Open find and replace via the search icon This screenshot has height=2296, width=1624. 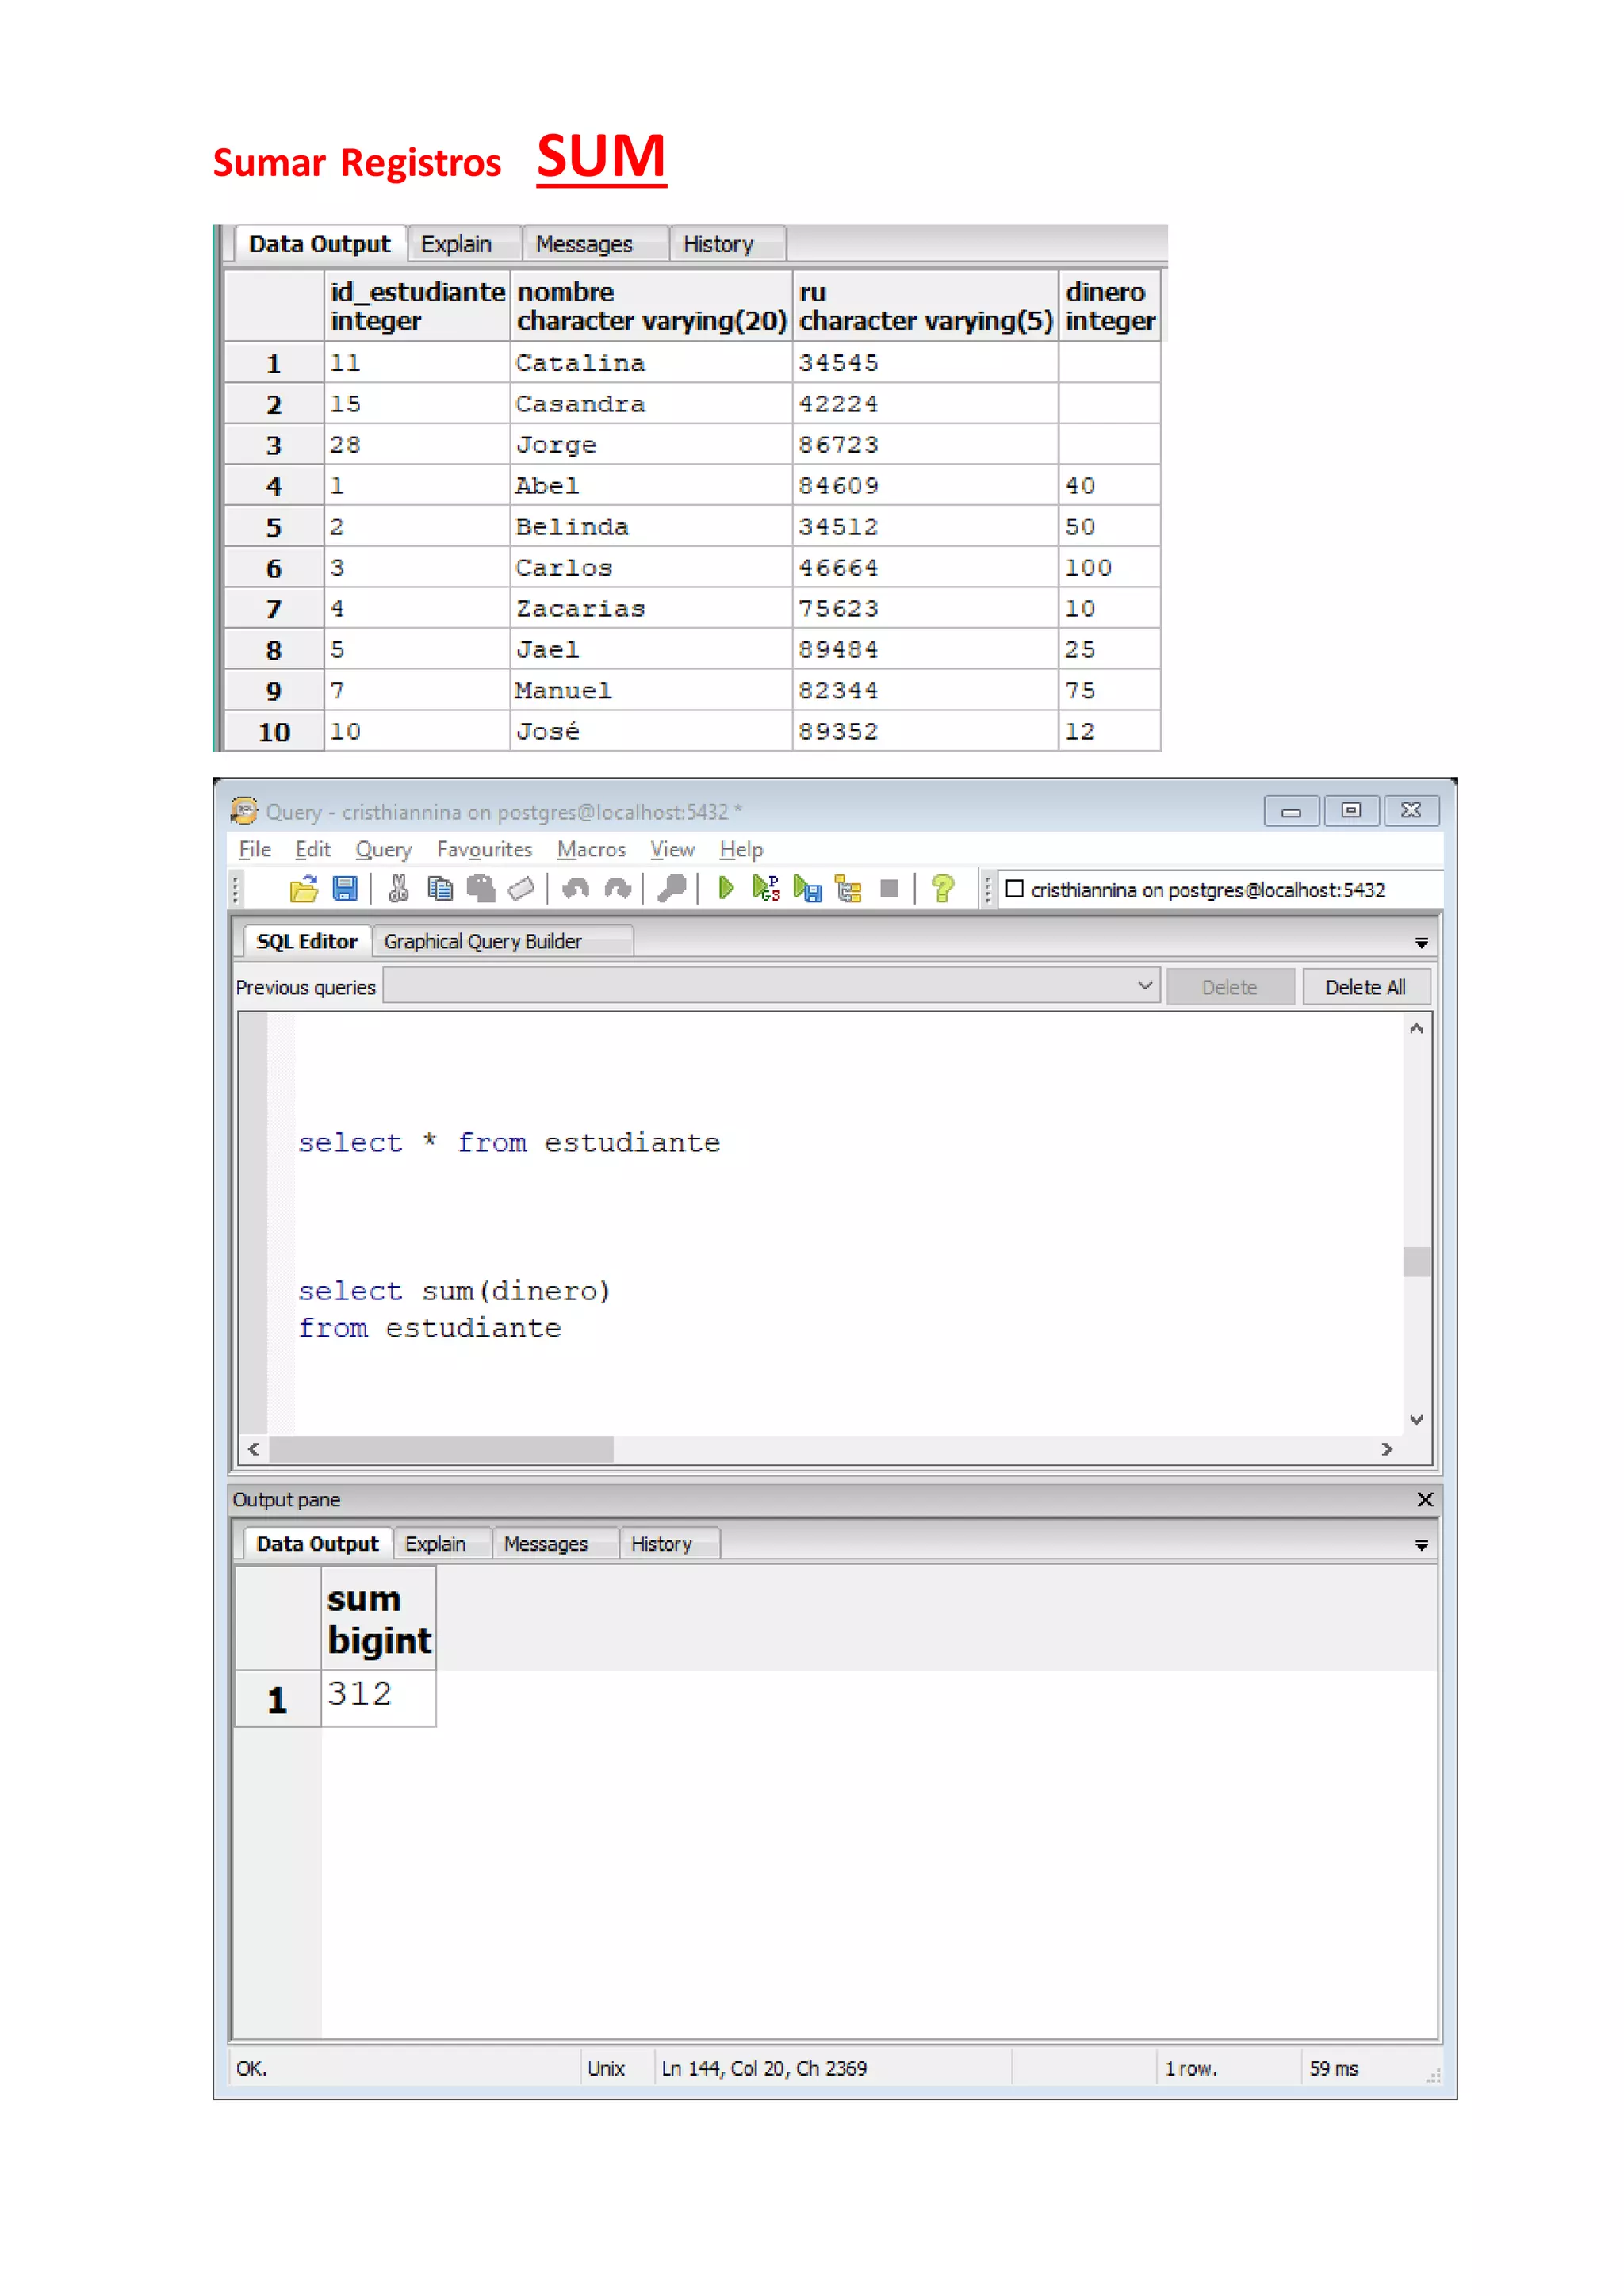(x=671, y=889)
